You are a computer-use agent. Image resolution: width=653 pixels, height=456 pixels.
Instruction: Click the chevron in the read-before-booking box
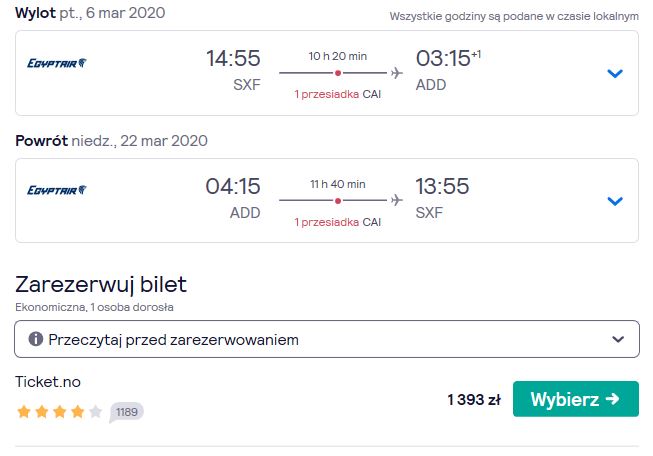coord(618,339)
